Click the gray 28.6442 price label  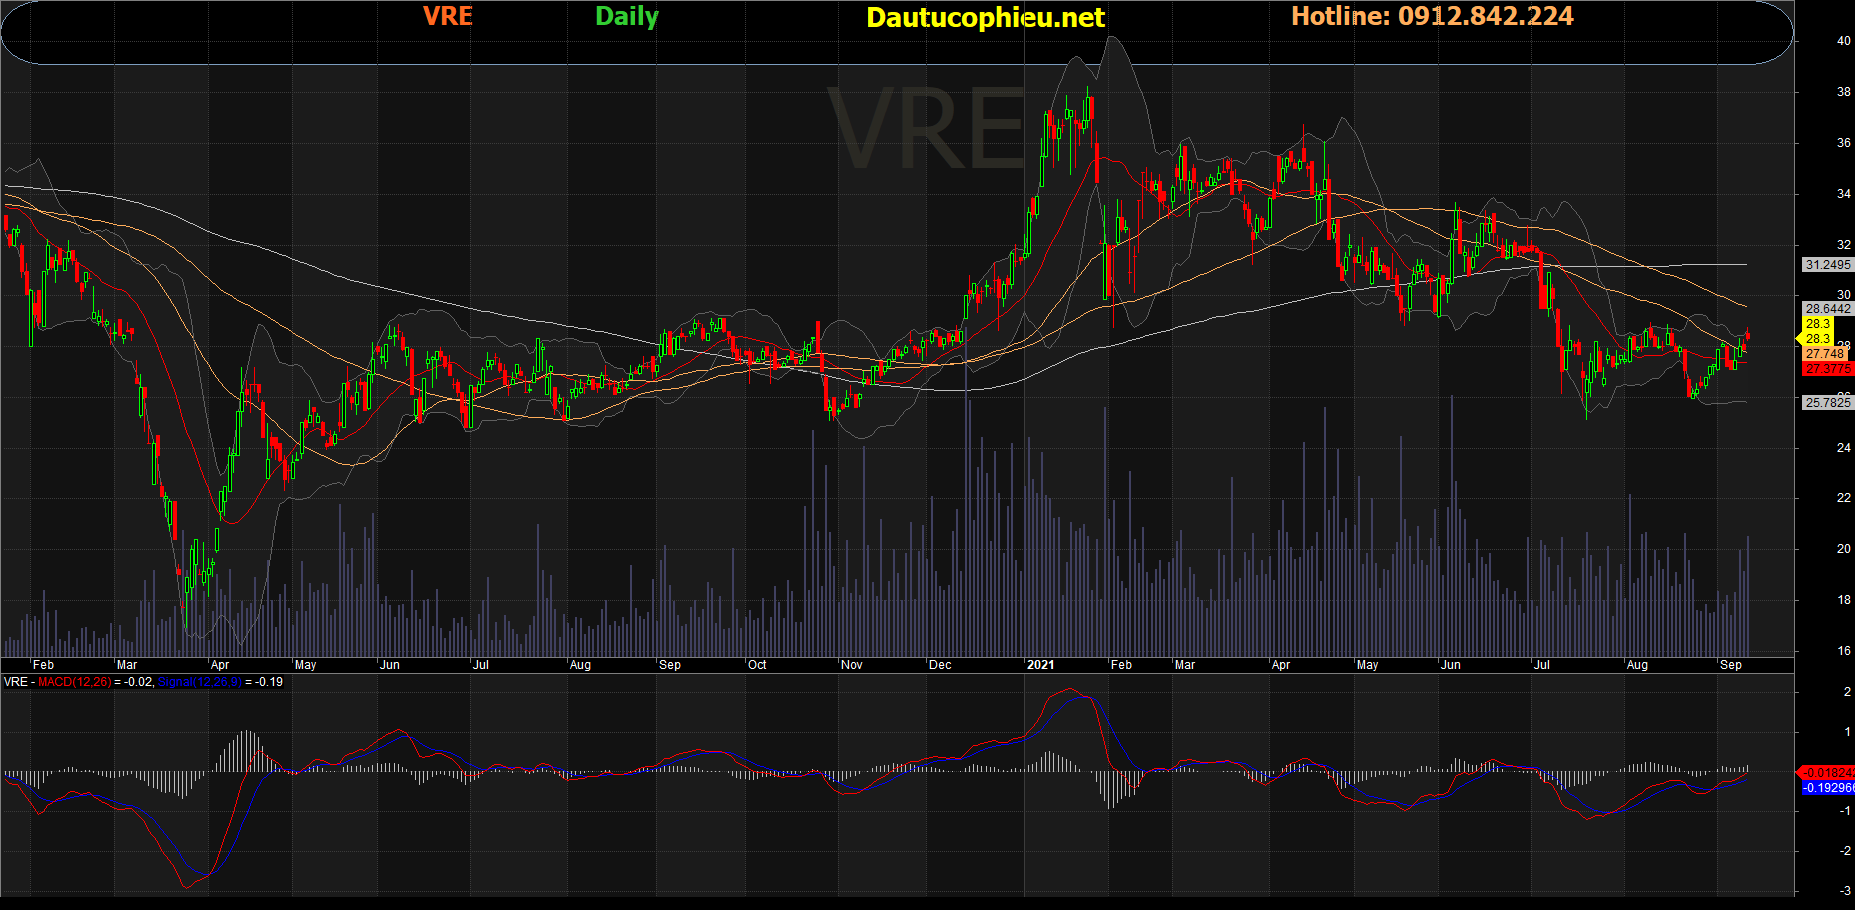(1827, 309)
